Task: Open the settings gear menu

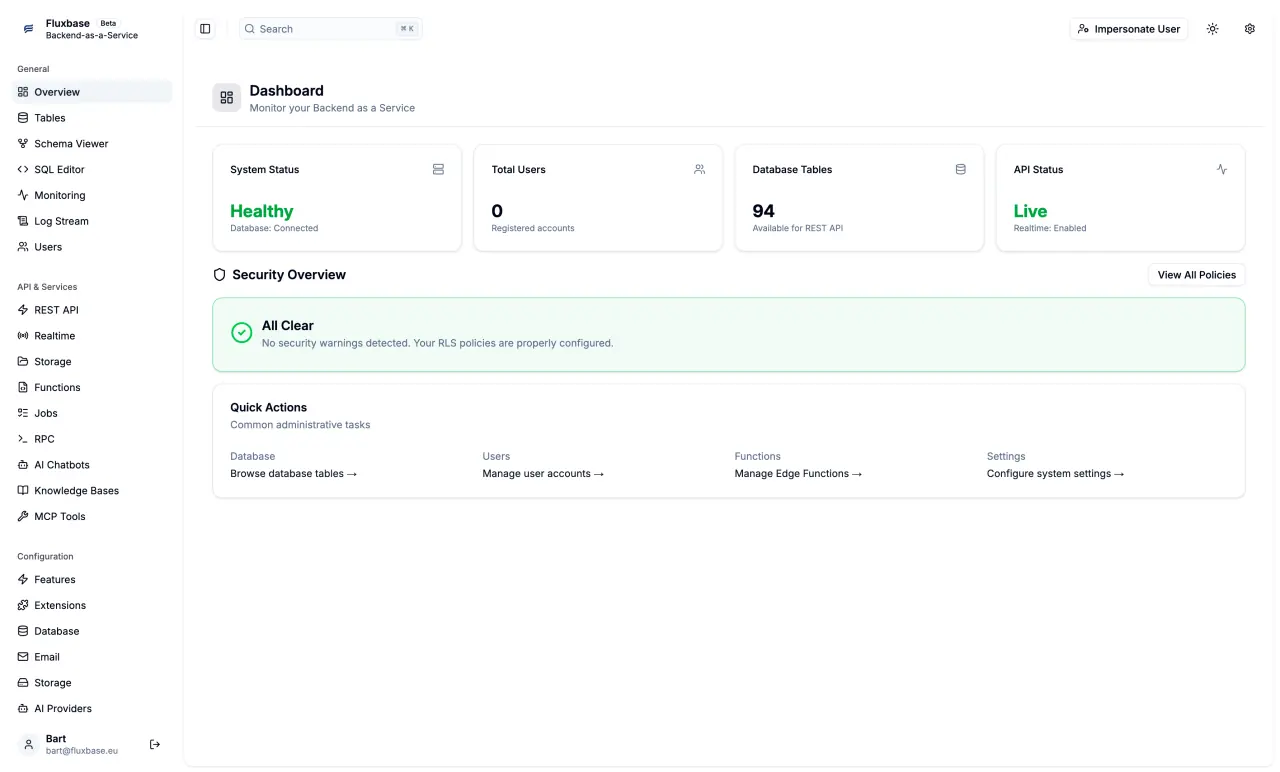Action: pyautogui.click(x=1249, y=28)
